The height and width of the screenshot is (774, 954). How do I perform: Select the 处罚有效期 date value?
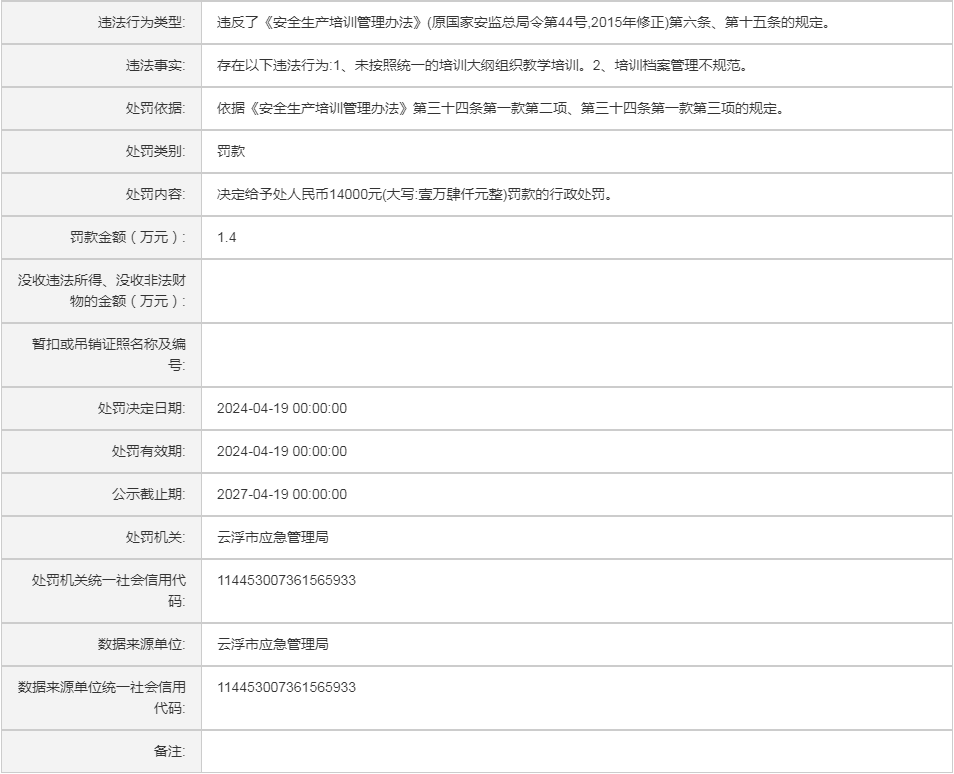282,451
